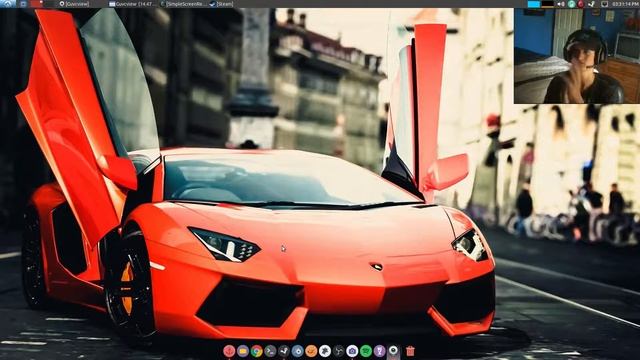Open the terminal from the dock
This screenshot has height=360, width=640.
[x=270, y=351]
